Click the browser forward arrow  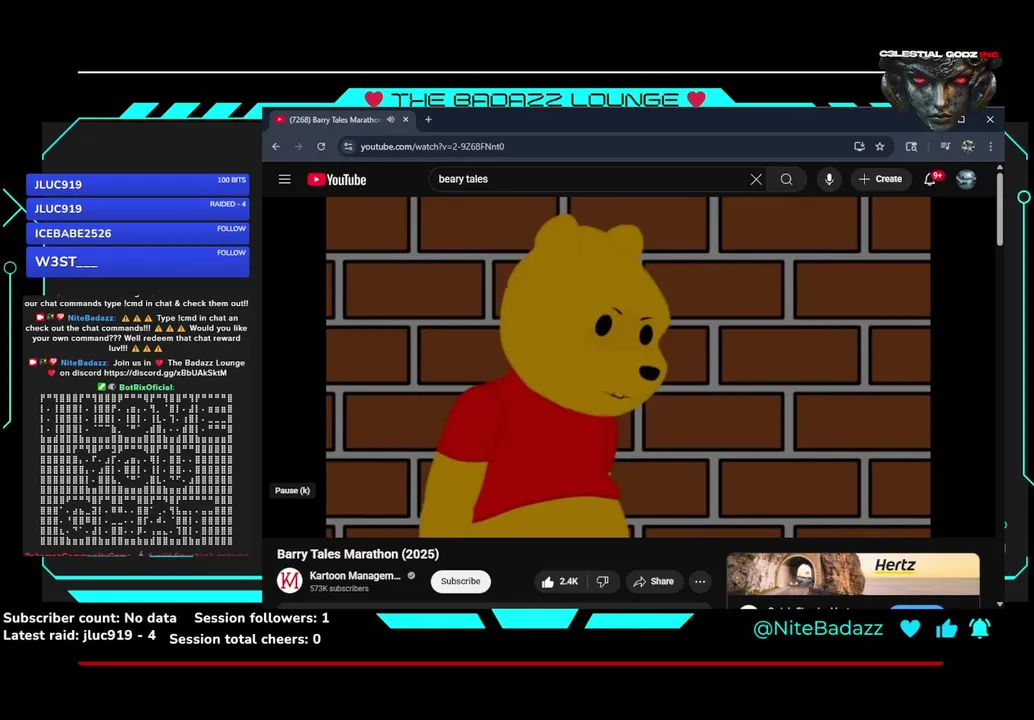(298, 146)
